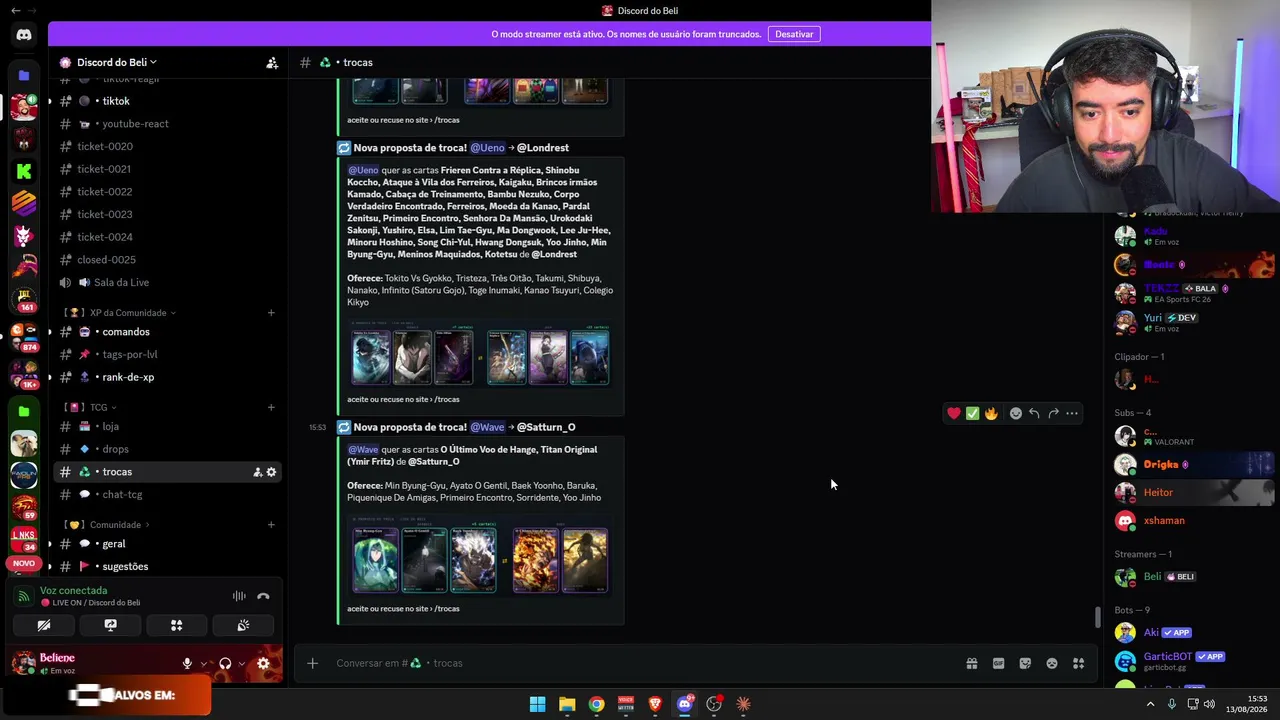1280x720 pixels.
Task: Click the @Satturn_O mention in trade header
Action: coord(546,428)
